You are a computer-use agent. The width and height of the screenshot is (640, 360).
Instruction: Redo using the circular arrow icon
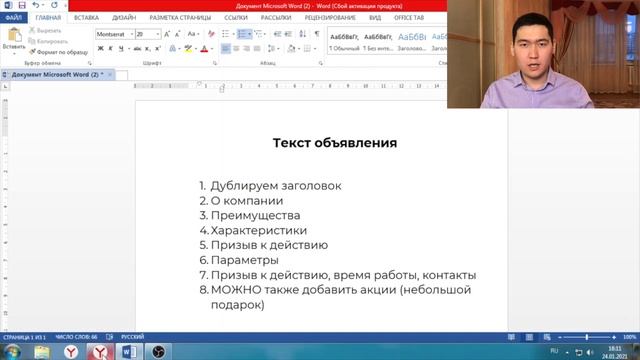(54, 5)
